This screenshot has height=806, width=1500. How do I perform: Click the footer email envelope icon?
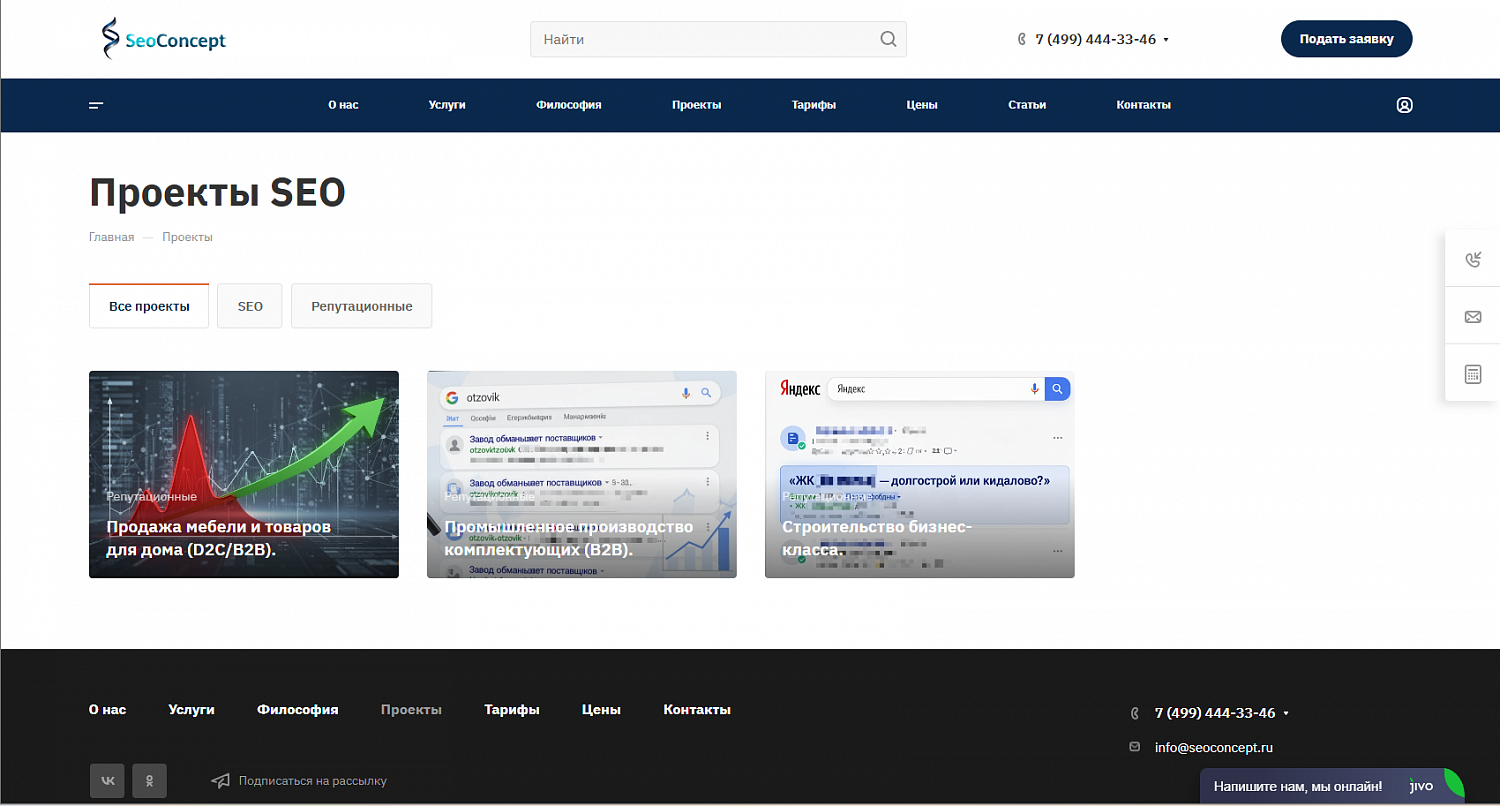(x=1134, y=747)
